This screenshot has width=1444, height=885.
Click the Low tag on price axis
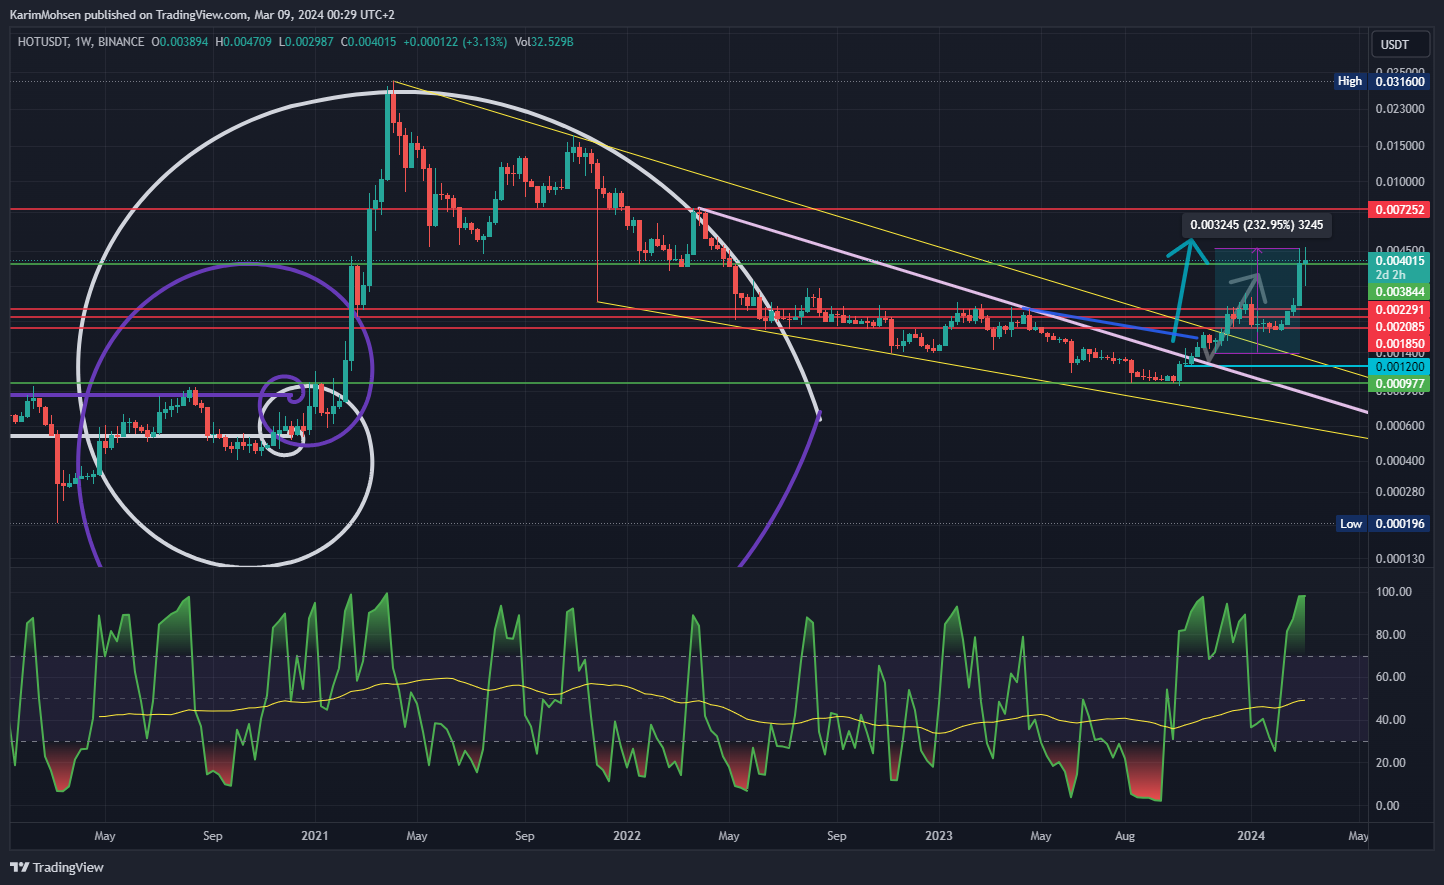(x=1351, y=524)
